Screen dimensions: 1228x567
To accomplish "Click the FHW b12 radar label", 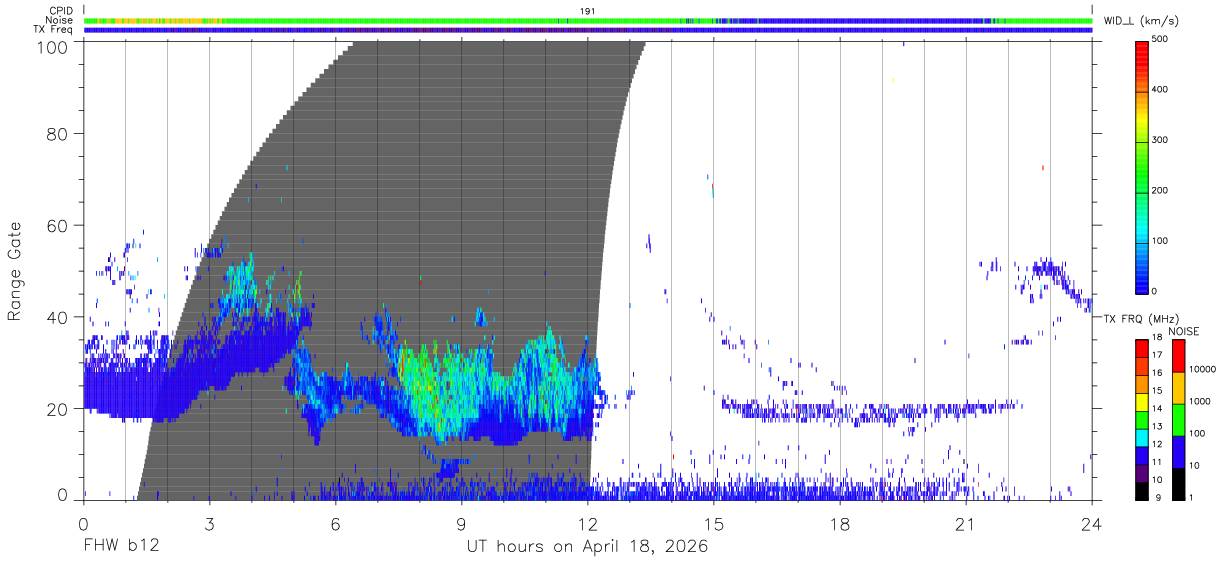I will 120,546.
